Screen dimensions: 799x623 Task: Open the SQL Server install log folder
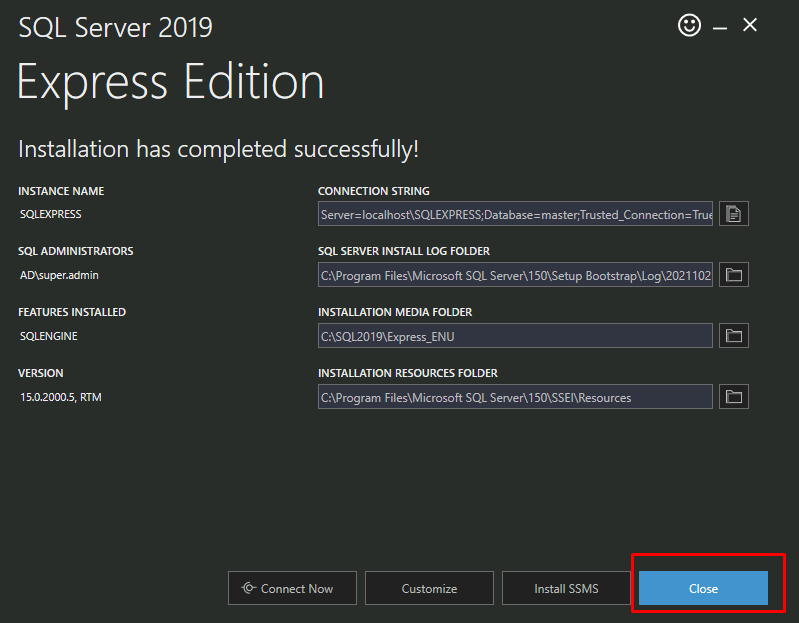pos(734,275)
